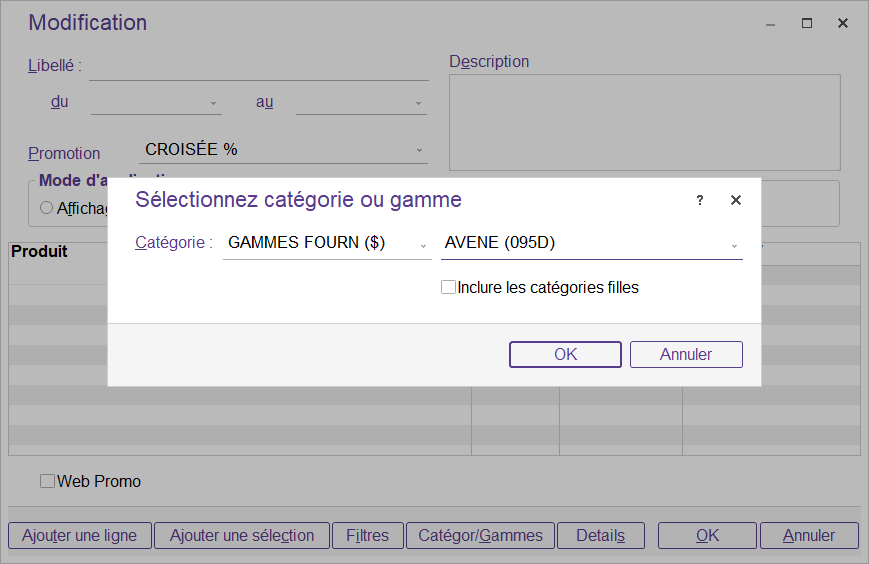Click Ajouter une sélection button

tap(242, 535)
